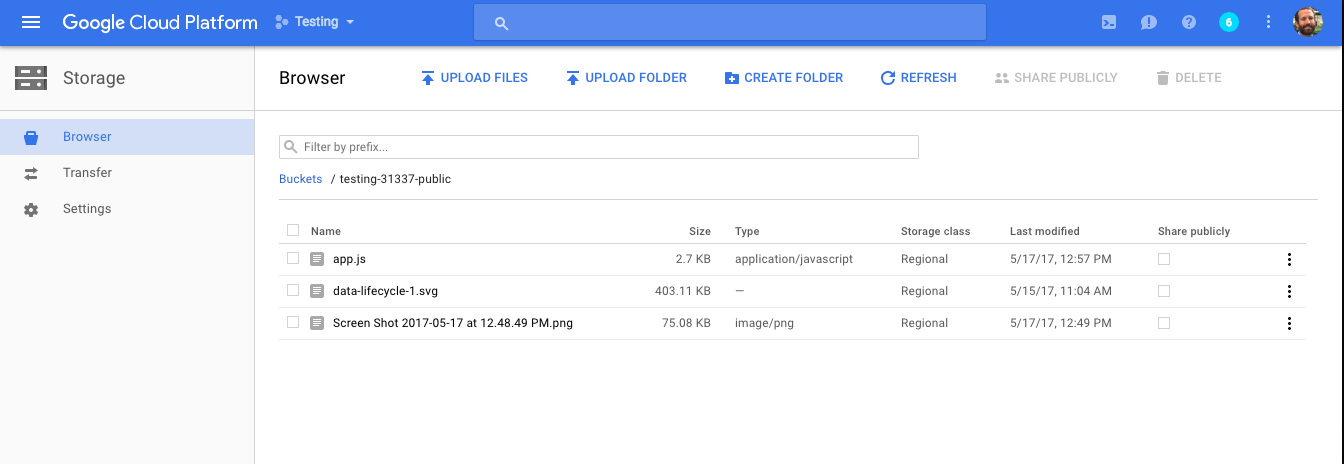
Task: Select the app.js file checkbox
Action: (293, 258)
